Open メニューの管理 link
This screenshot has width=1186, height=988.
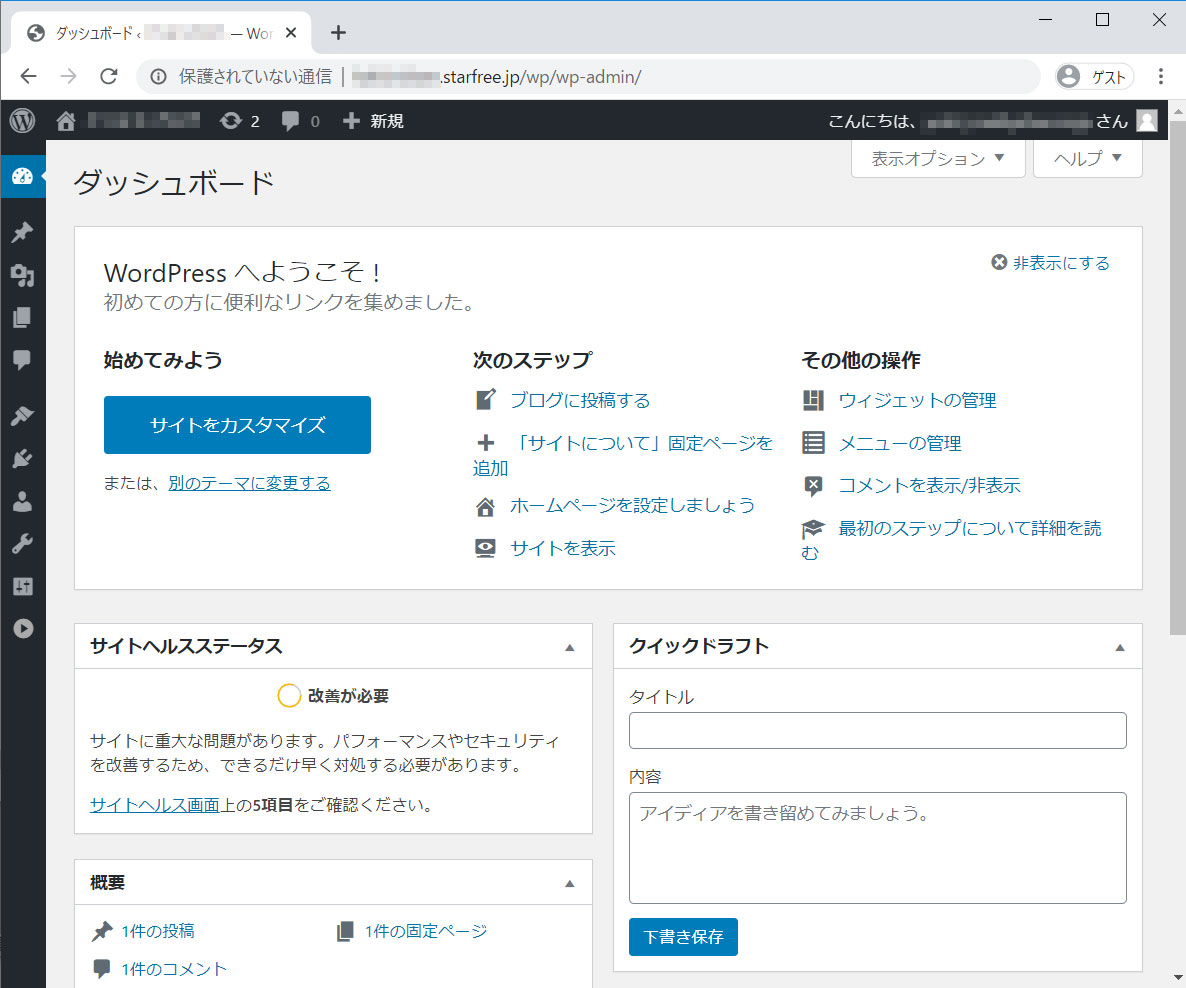coord(899,443)
